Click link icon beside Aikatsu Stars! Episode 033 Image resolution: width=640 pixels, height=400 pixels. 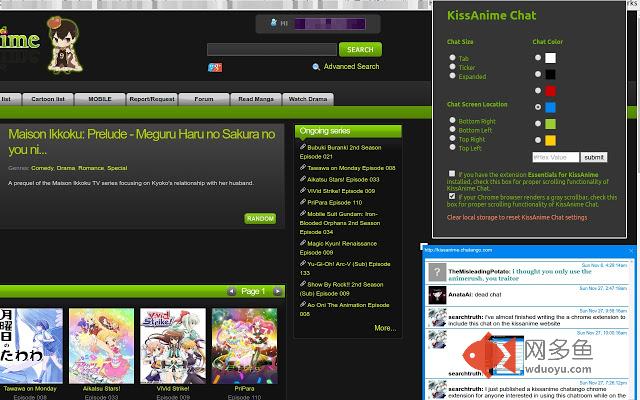tap(303, 179)
